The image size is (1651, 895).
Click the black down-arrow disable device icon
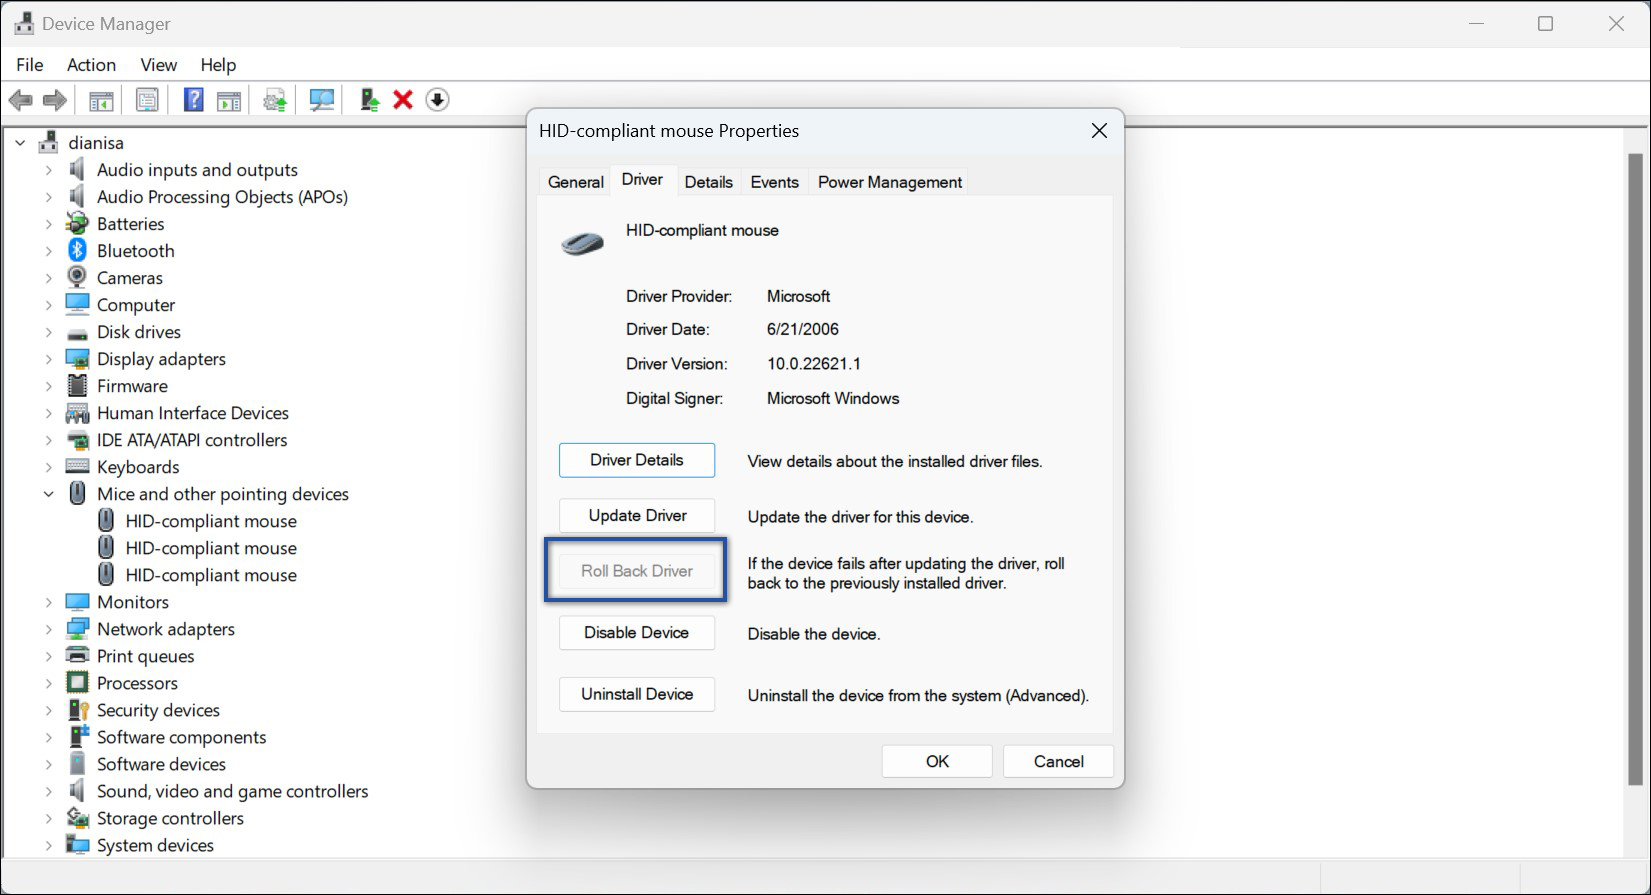[x=437, y=100]
